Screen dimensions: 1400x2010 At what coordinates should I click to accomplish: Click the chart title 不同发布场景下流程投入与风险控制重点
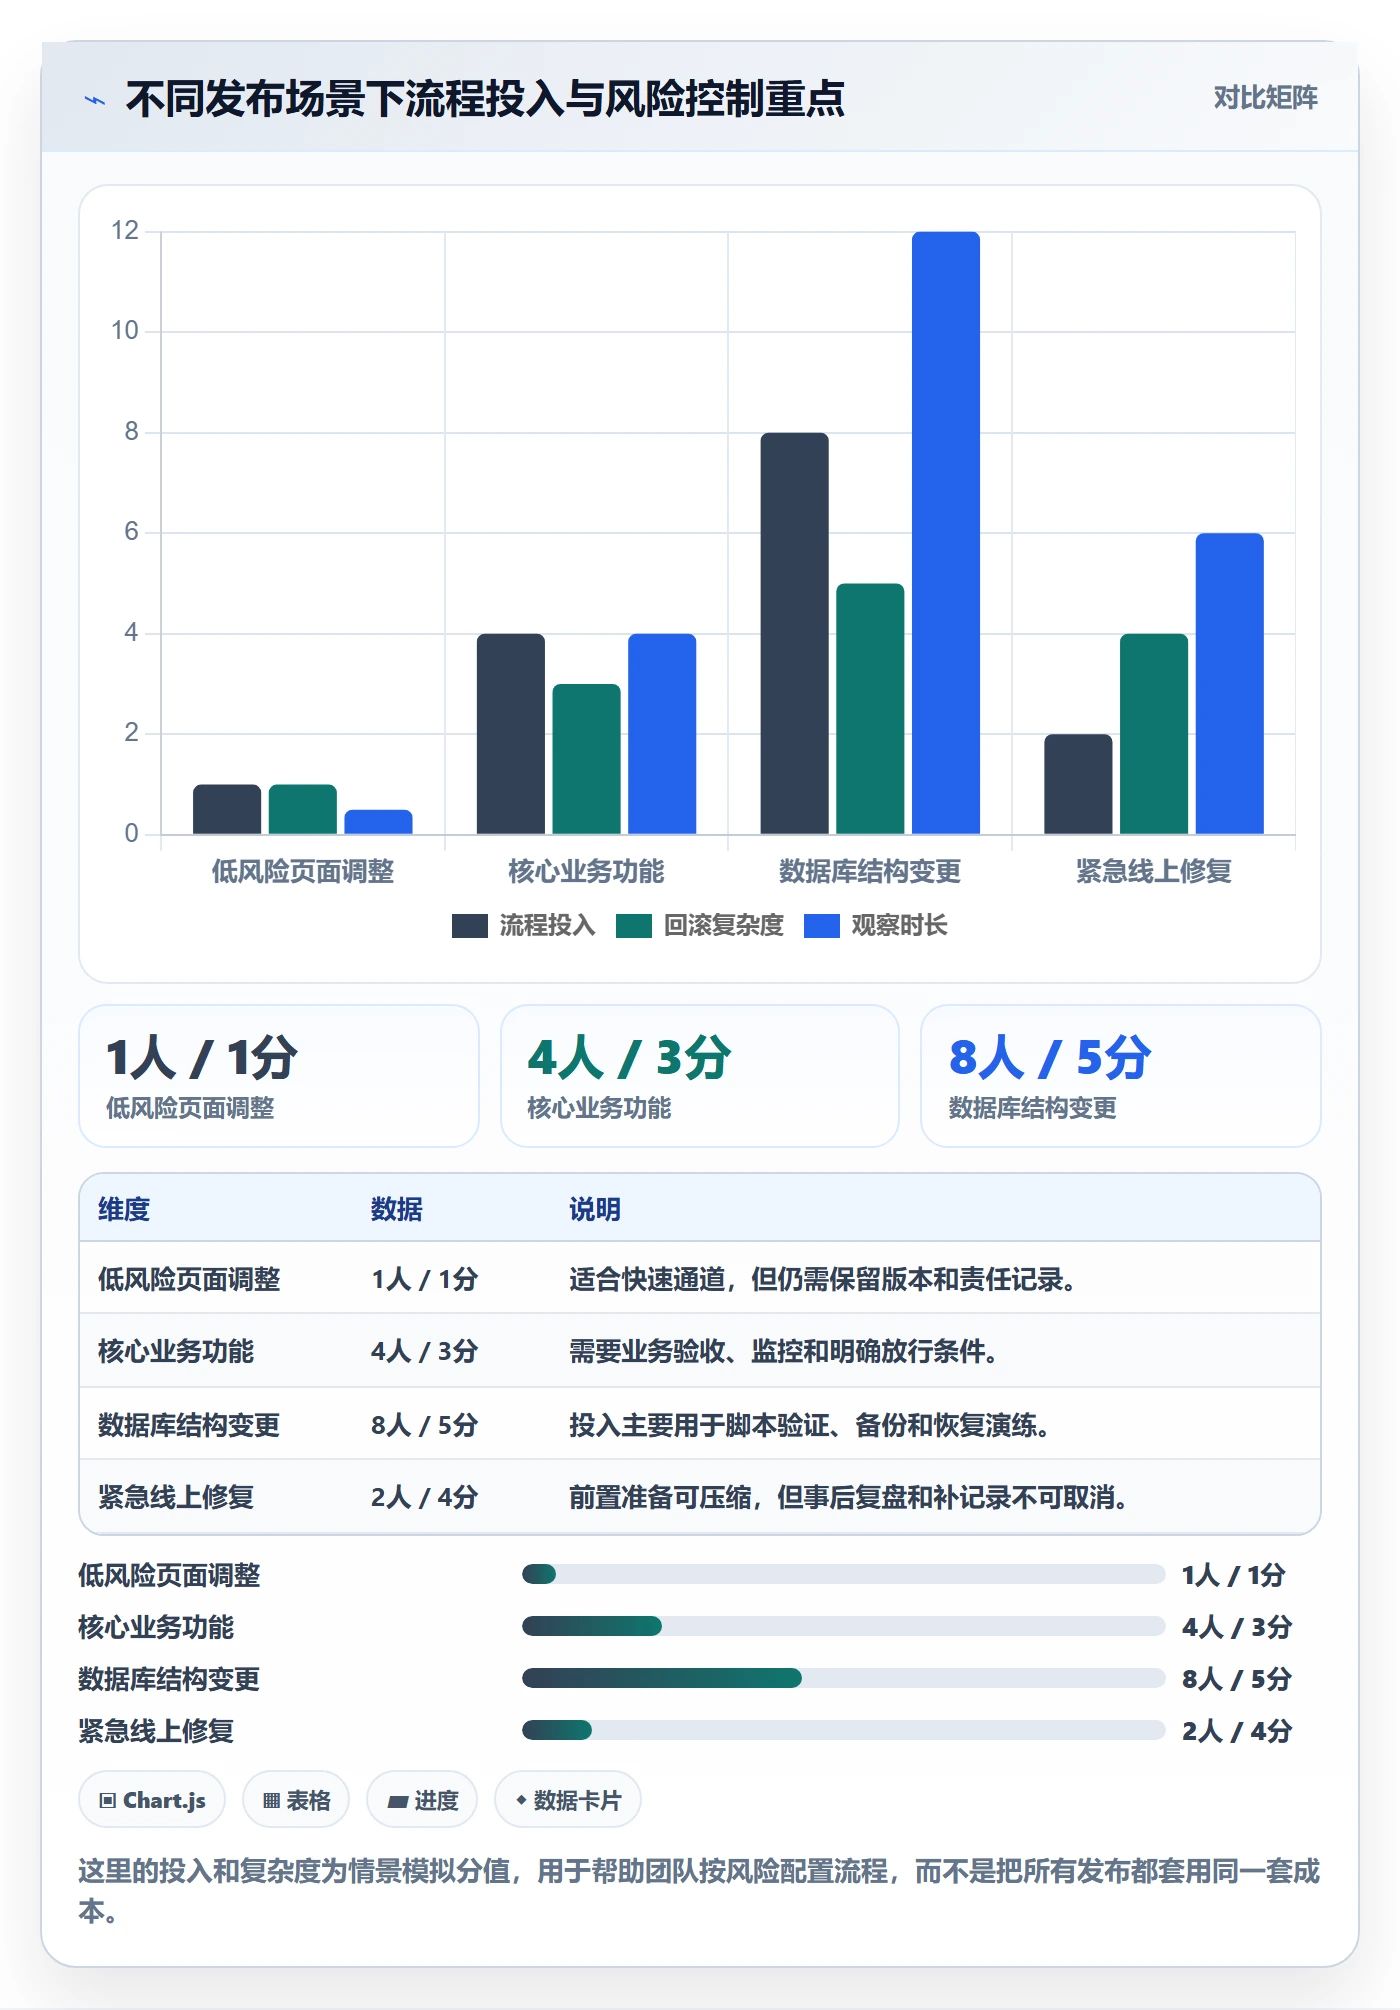point(485,99)
